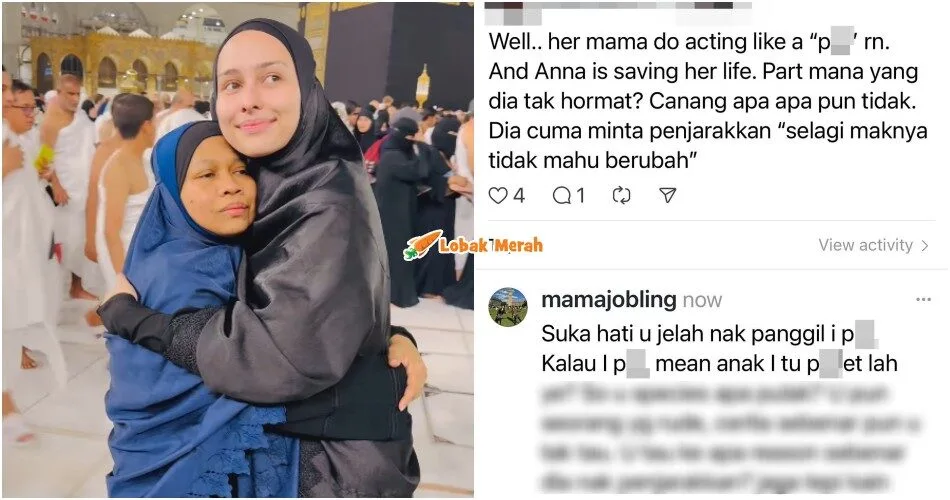
Task: Repost using the circular arrows icon
Action: coord(622,196)
